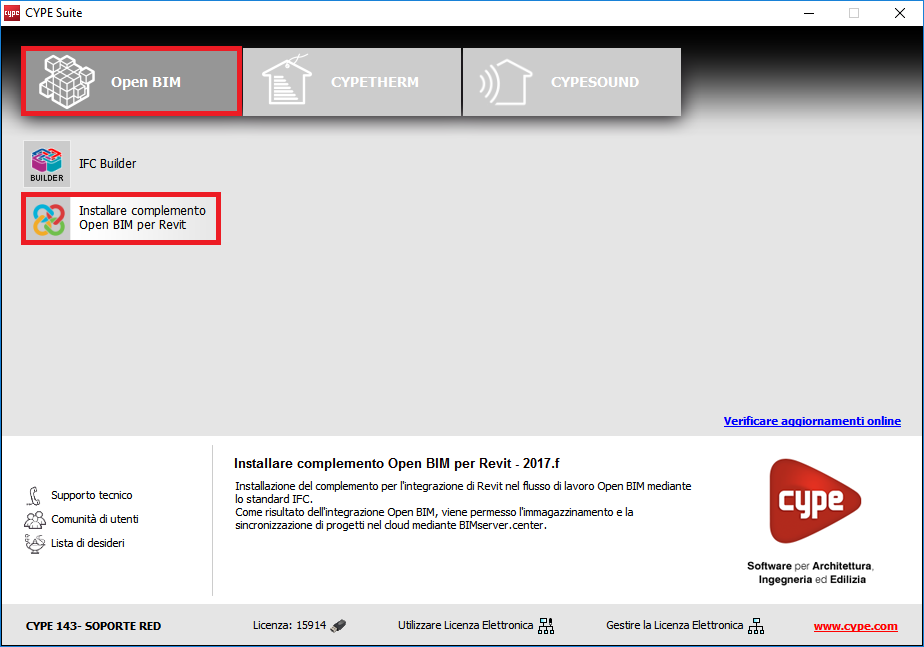The height and width of the screenshot is (647, 924).
Task: Open the www.cype.com link
Action: click(856, 626)
